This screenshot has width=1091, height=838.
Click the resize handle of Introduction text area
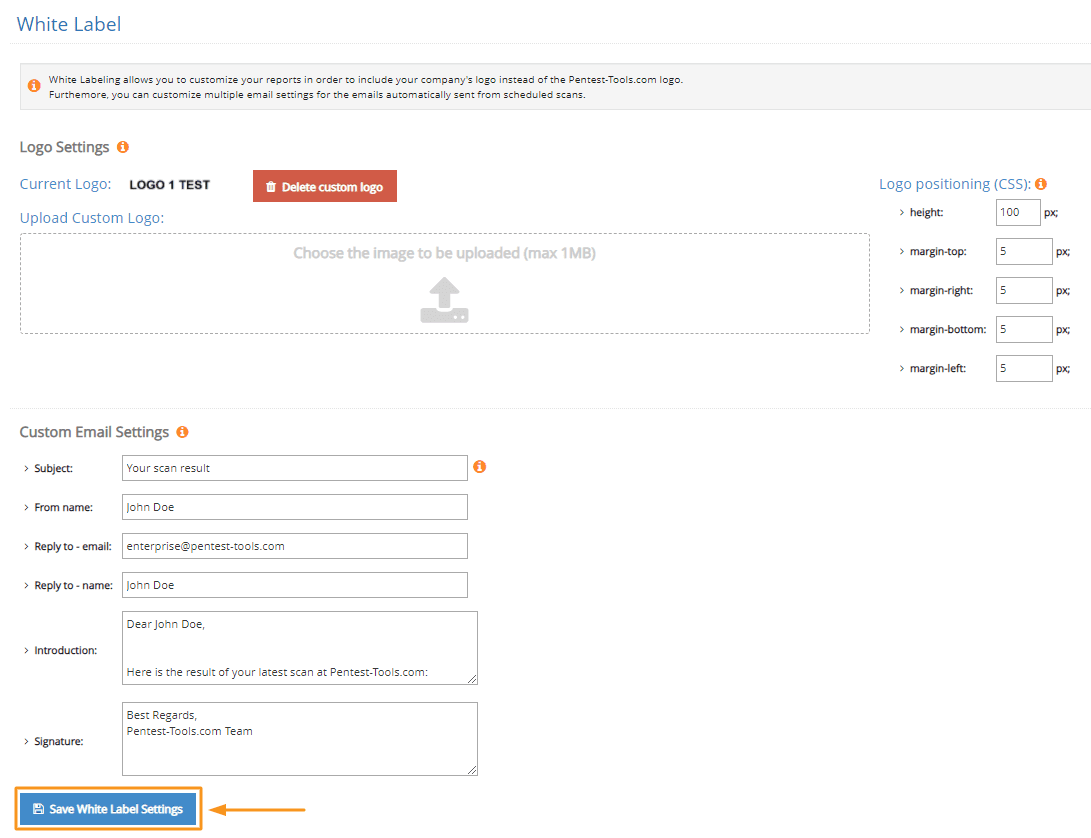pyautogui.click(x=472, y=679)
